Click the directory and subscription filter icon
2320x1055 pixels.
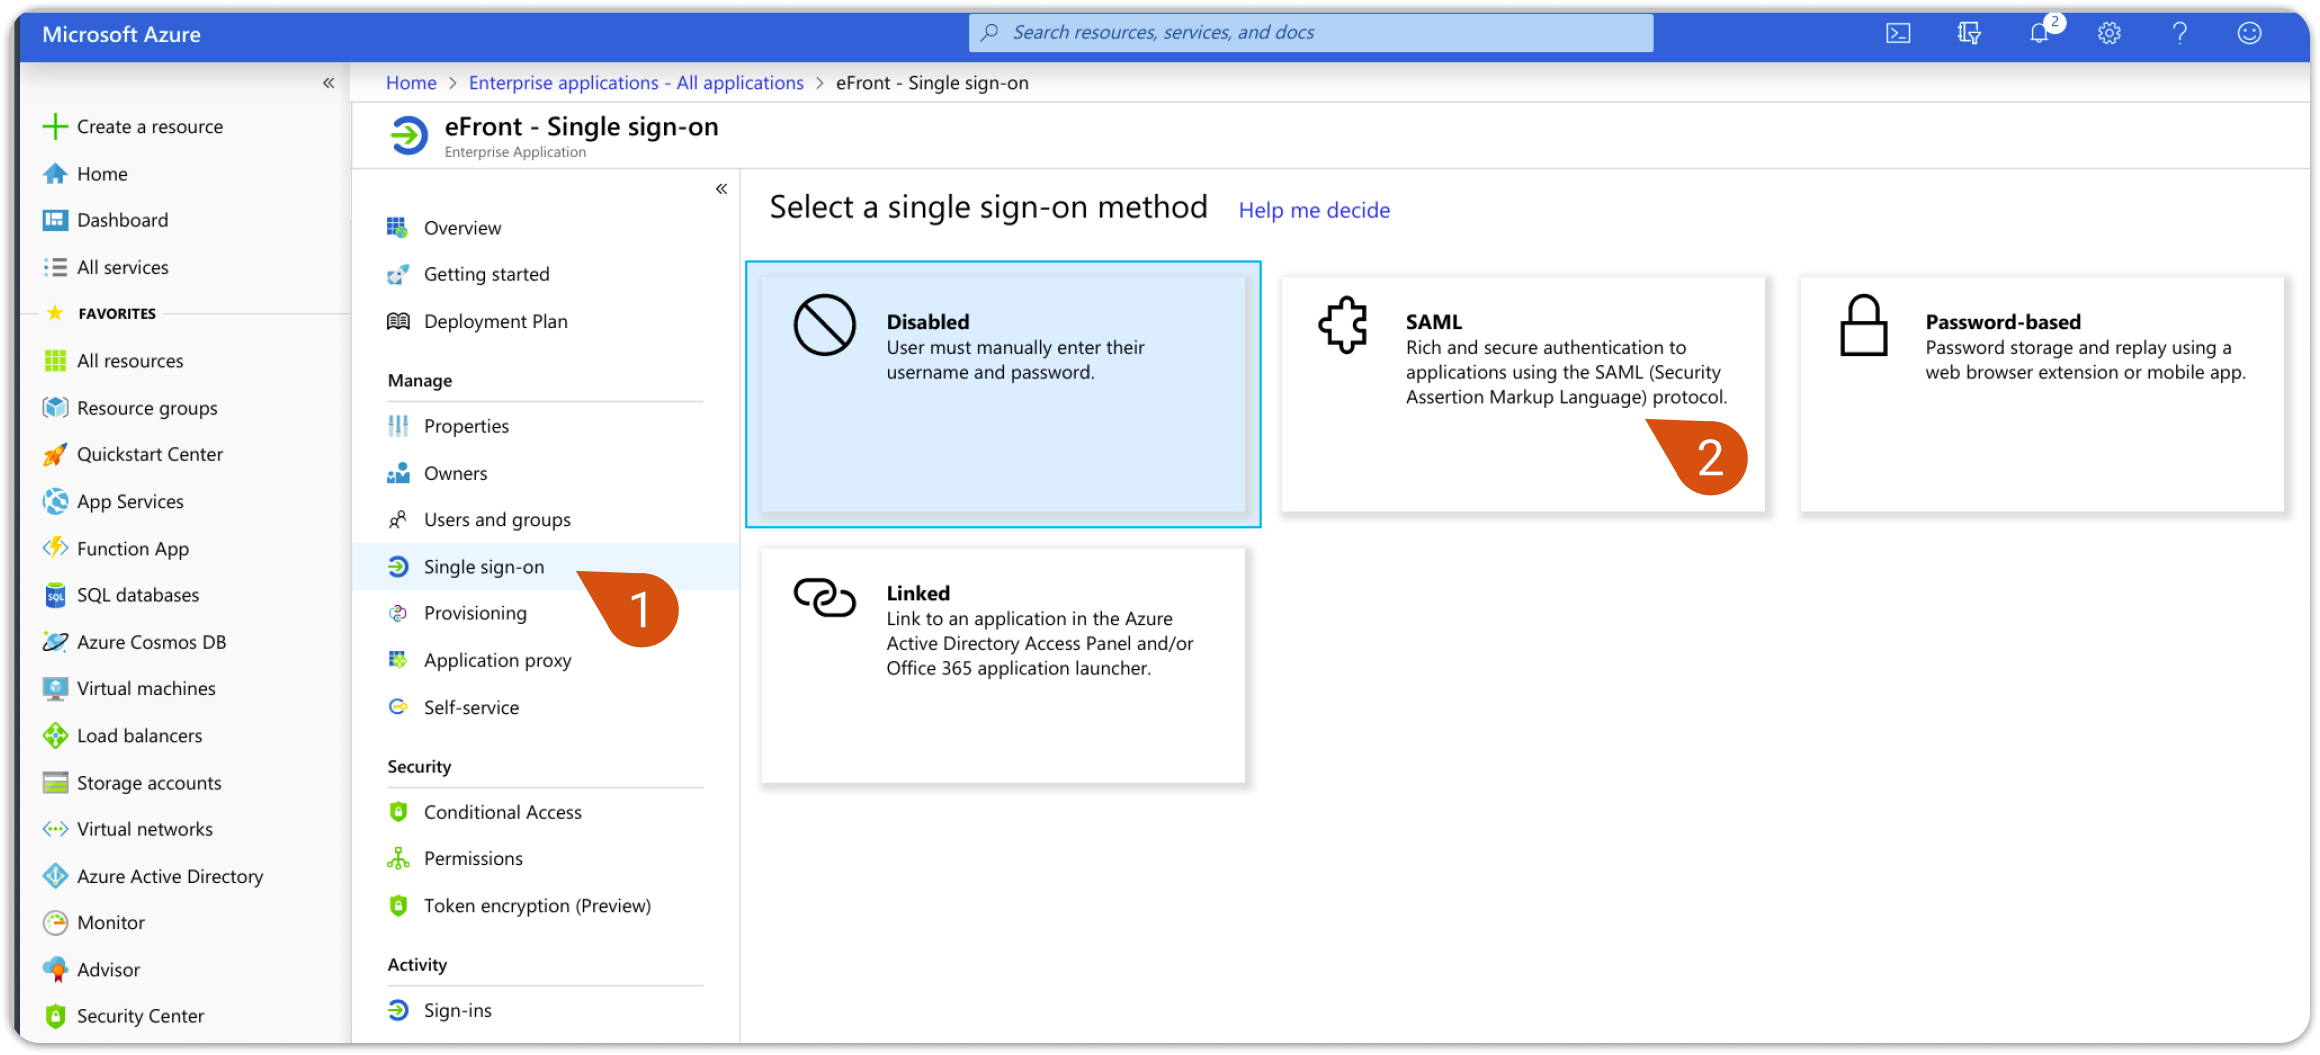pos(1968,32)
